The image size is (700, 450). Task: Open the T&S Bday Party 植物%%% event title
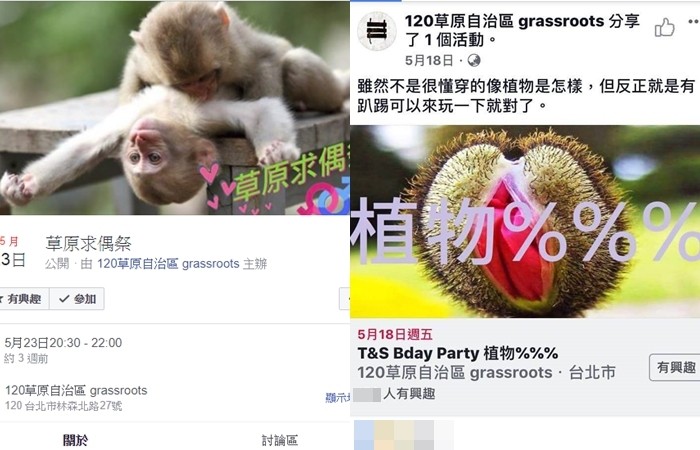458,353
